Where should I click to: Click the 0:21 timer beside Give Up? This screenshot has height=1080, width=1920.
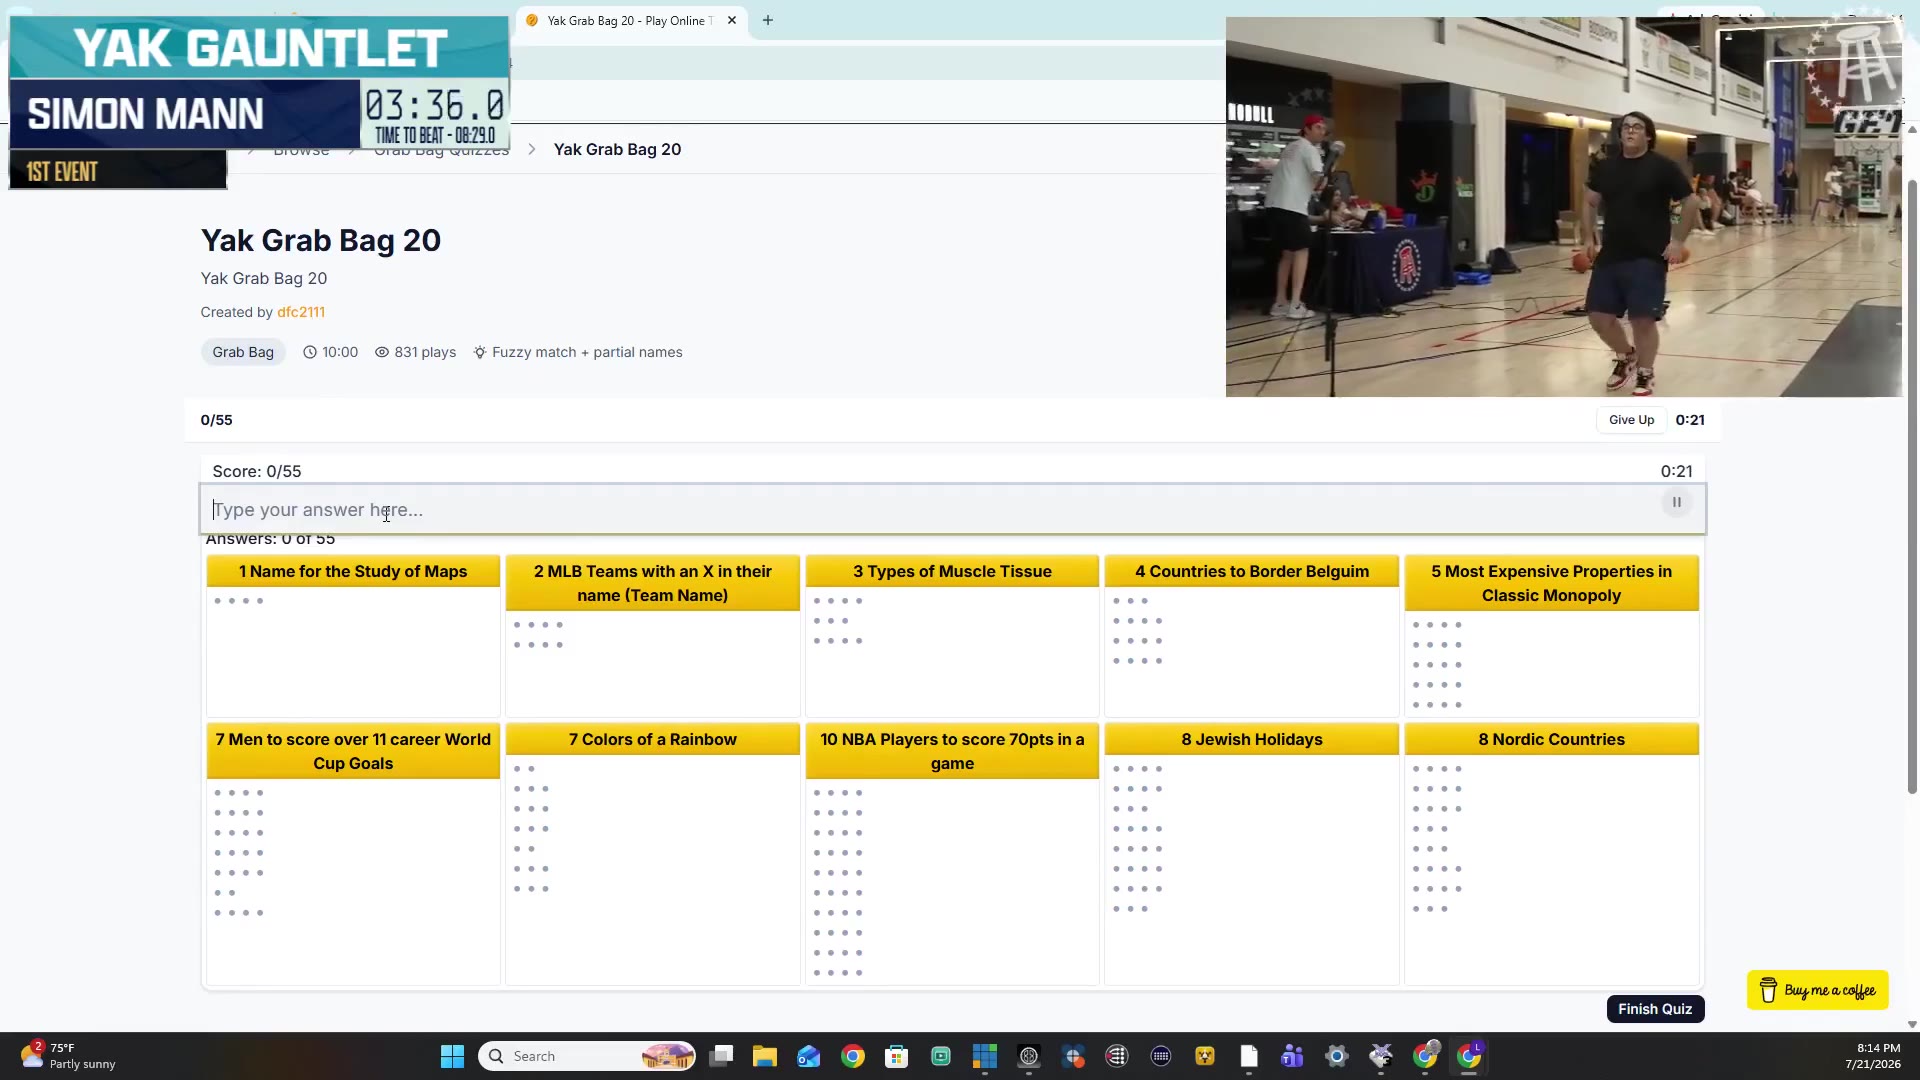[x=1690, y=420]
